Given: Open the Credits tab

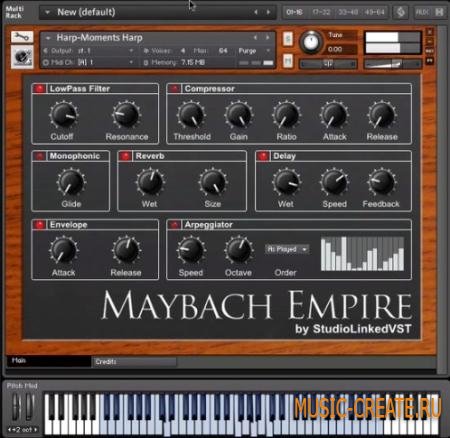Looking at the screenshot, I should [134, 362].
